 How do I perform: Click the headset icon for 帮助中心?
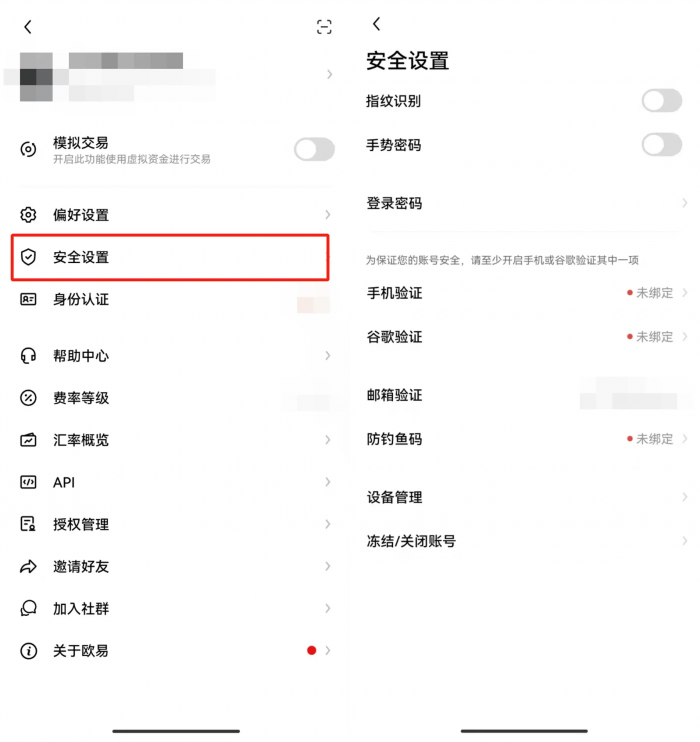click(x=28, y=355)
